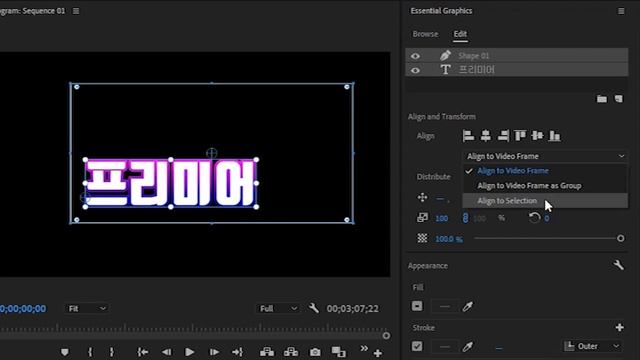Click the scale value 100
This screenshot has width=640, height=360.
click(441, 218)
